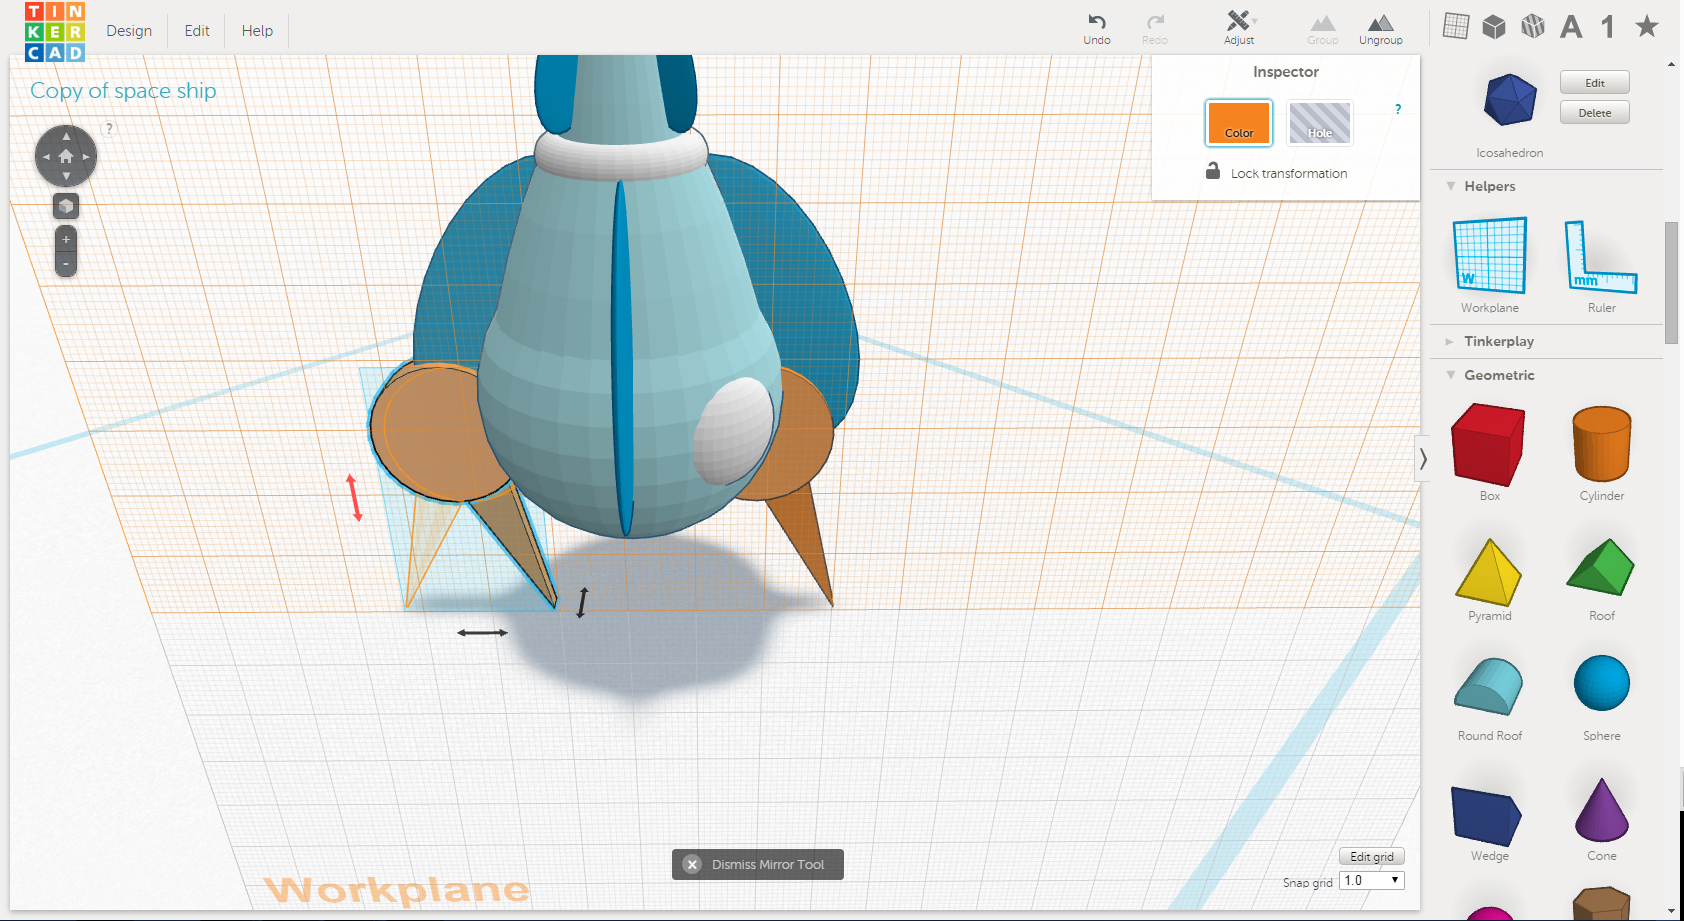Click the scroll down arrow of shapes panel
Image resolution: width=1684 pixels, height=921 pixels.
(1671, 911)
